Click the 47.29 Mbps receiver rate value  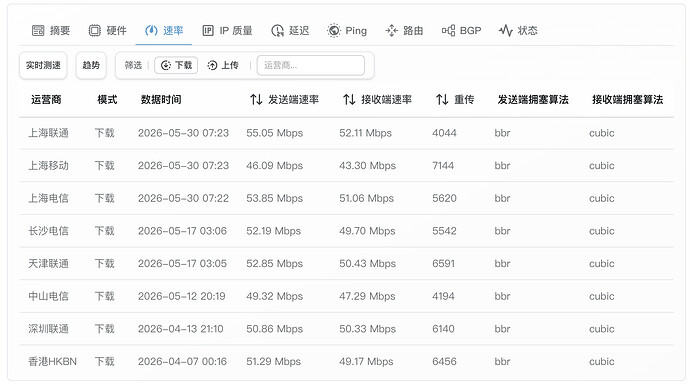tap(367, 296)
